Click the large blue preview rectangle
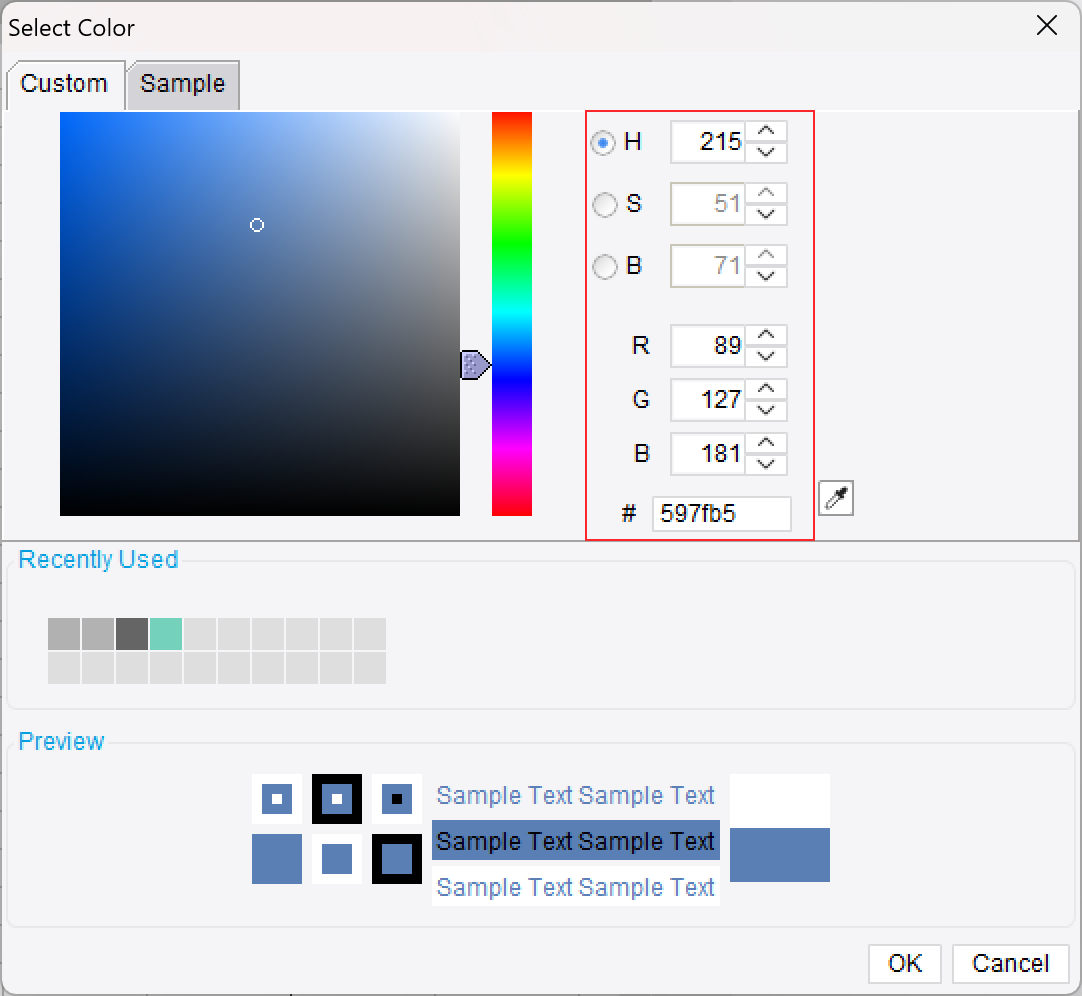Viewport: 1082px width, 996px height. [x=780, y=855]
